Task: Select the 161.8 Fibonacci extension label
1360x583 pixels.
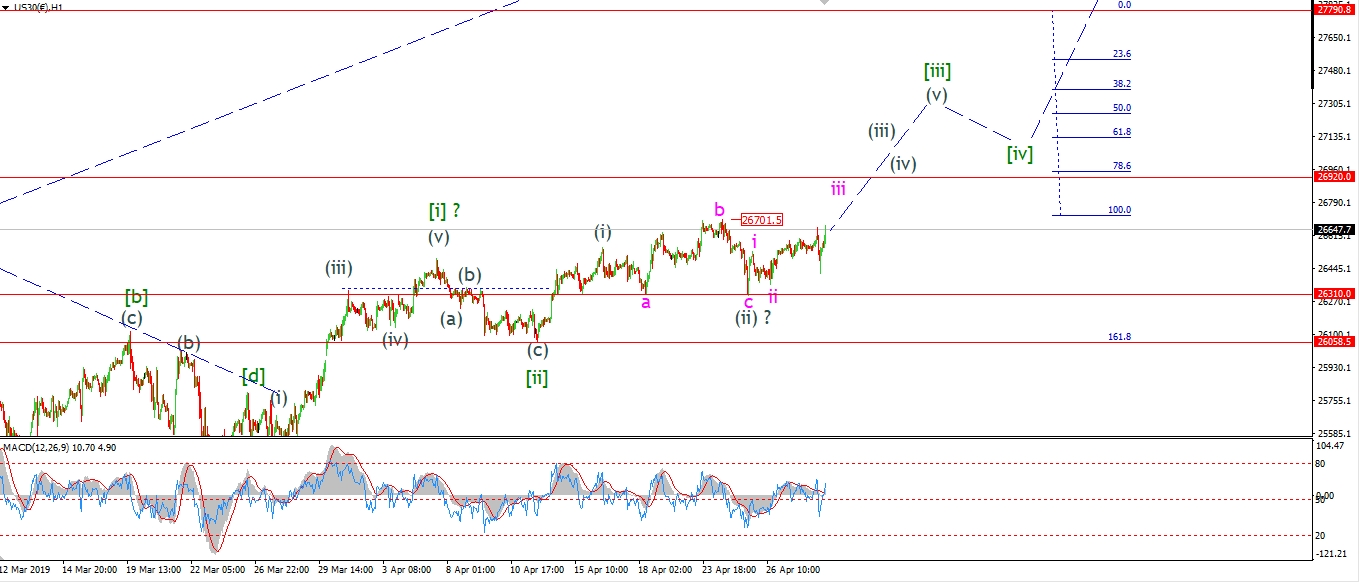Action: click(x=1119, y=337)
